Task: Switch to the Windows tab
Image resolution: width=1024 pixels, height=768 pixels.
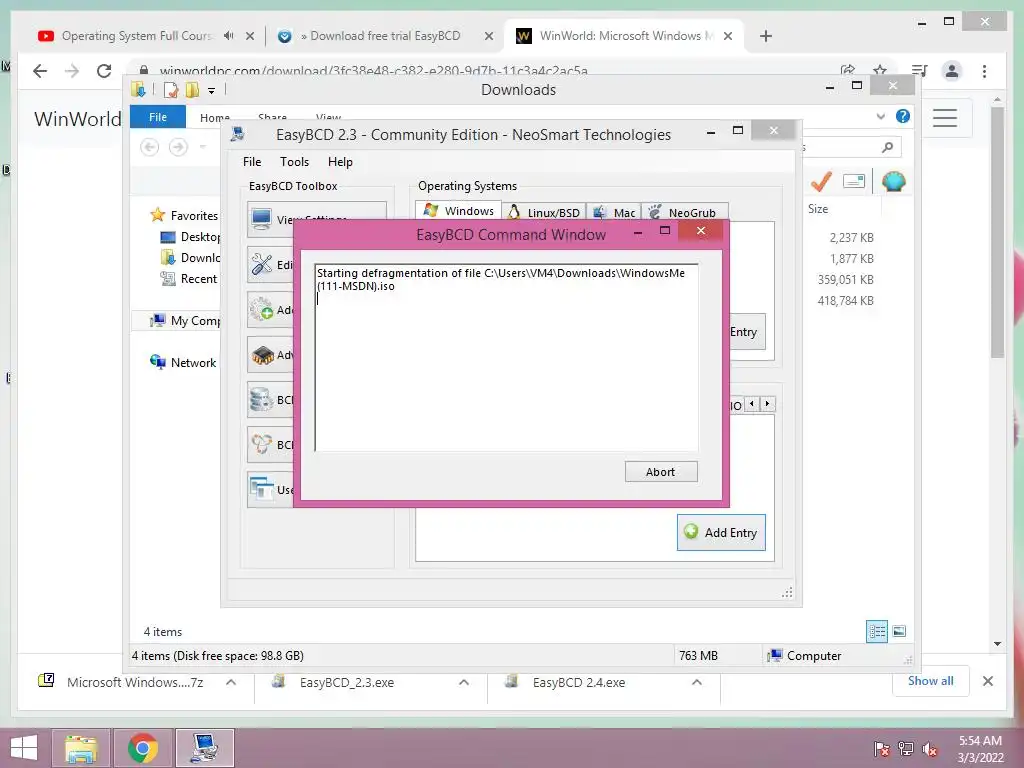Action: pos(458,211)
